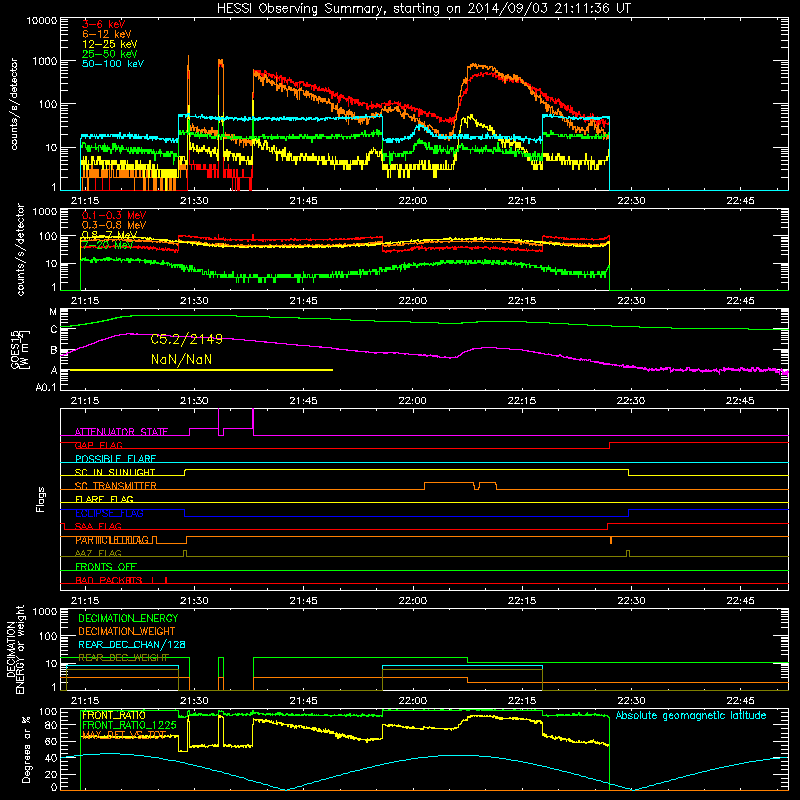The width and height of the screenshot is (800, 800).
Task: Click the Flags y-axis title
Action: click(x=41, y=499)
